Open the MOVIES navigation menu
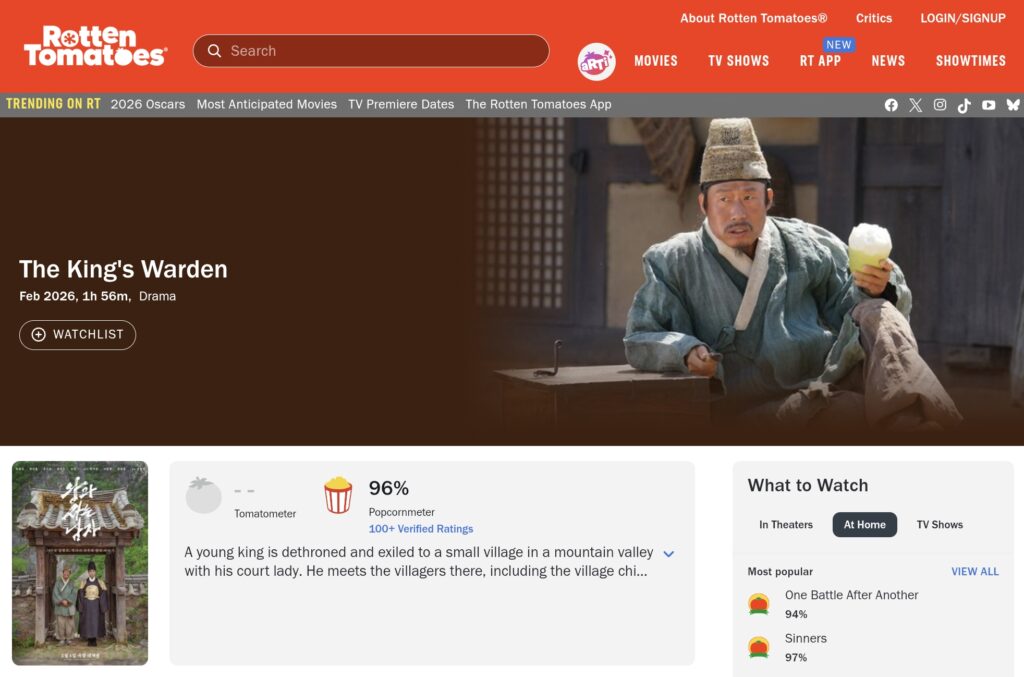Screen dimensions: 1024x677 click(656, 61)
